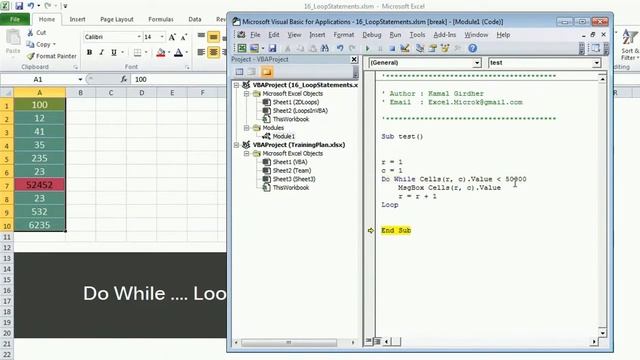640x360 pixels.
Task: Click Borders icon in Excel Font group
Action: [x=138, y=53]
